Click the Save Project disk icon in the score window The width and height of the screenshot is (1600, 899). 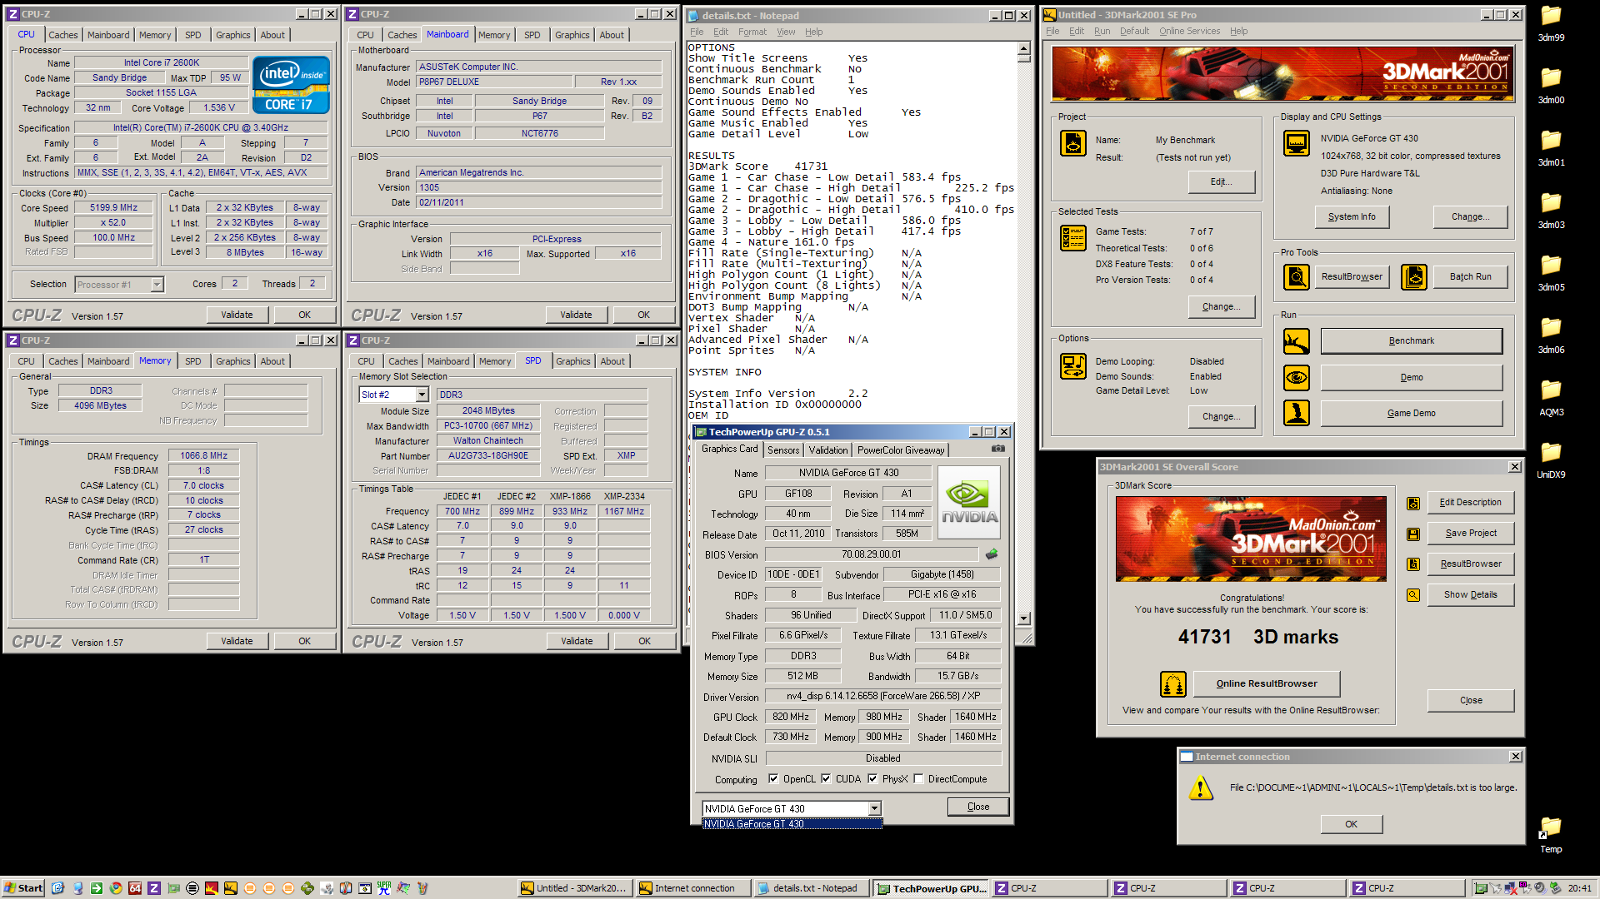click(x=1413, y=534)
